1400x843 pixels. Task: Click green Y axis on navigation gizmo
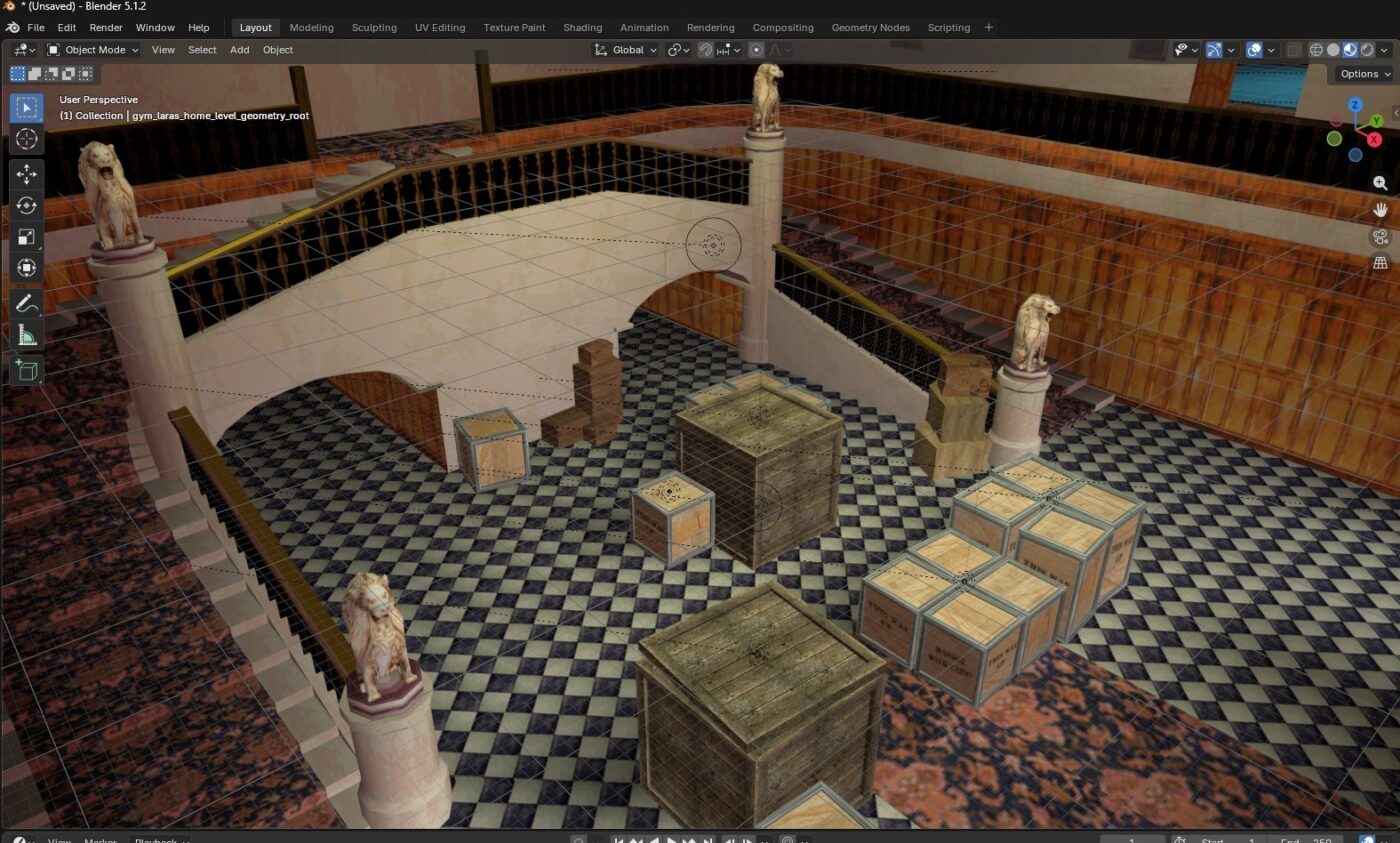pos(1378,121)
